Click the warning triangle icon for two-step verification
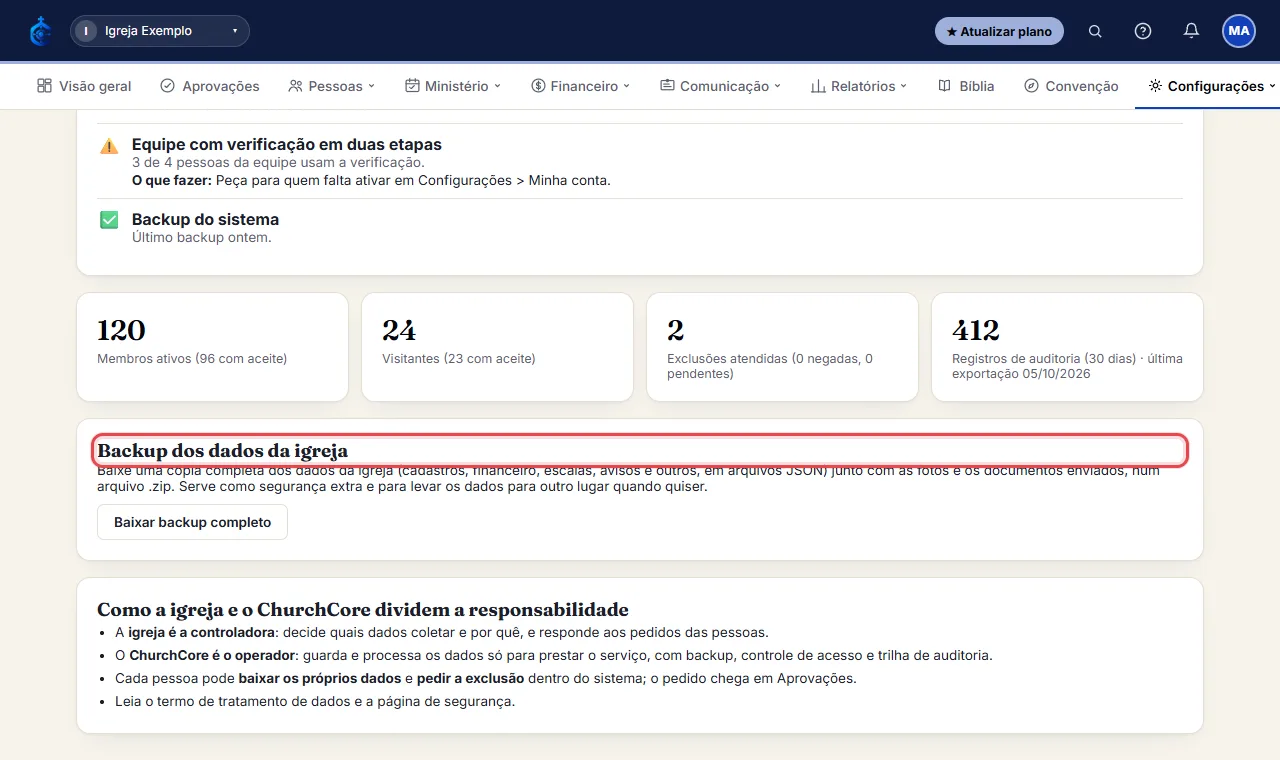The width and height of the screenshot is (1280, 760). [x=109, y=146]
